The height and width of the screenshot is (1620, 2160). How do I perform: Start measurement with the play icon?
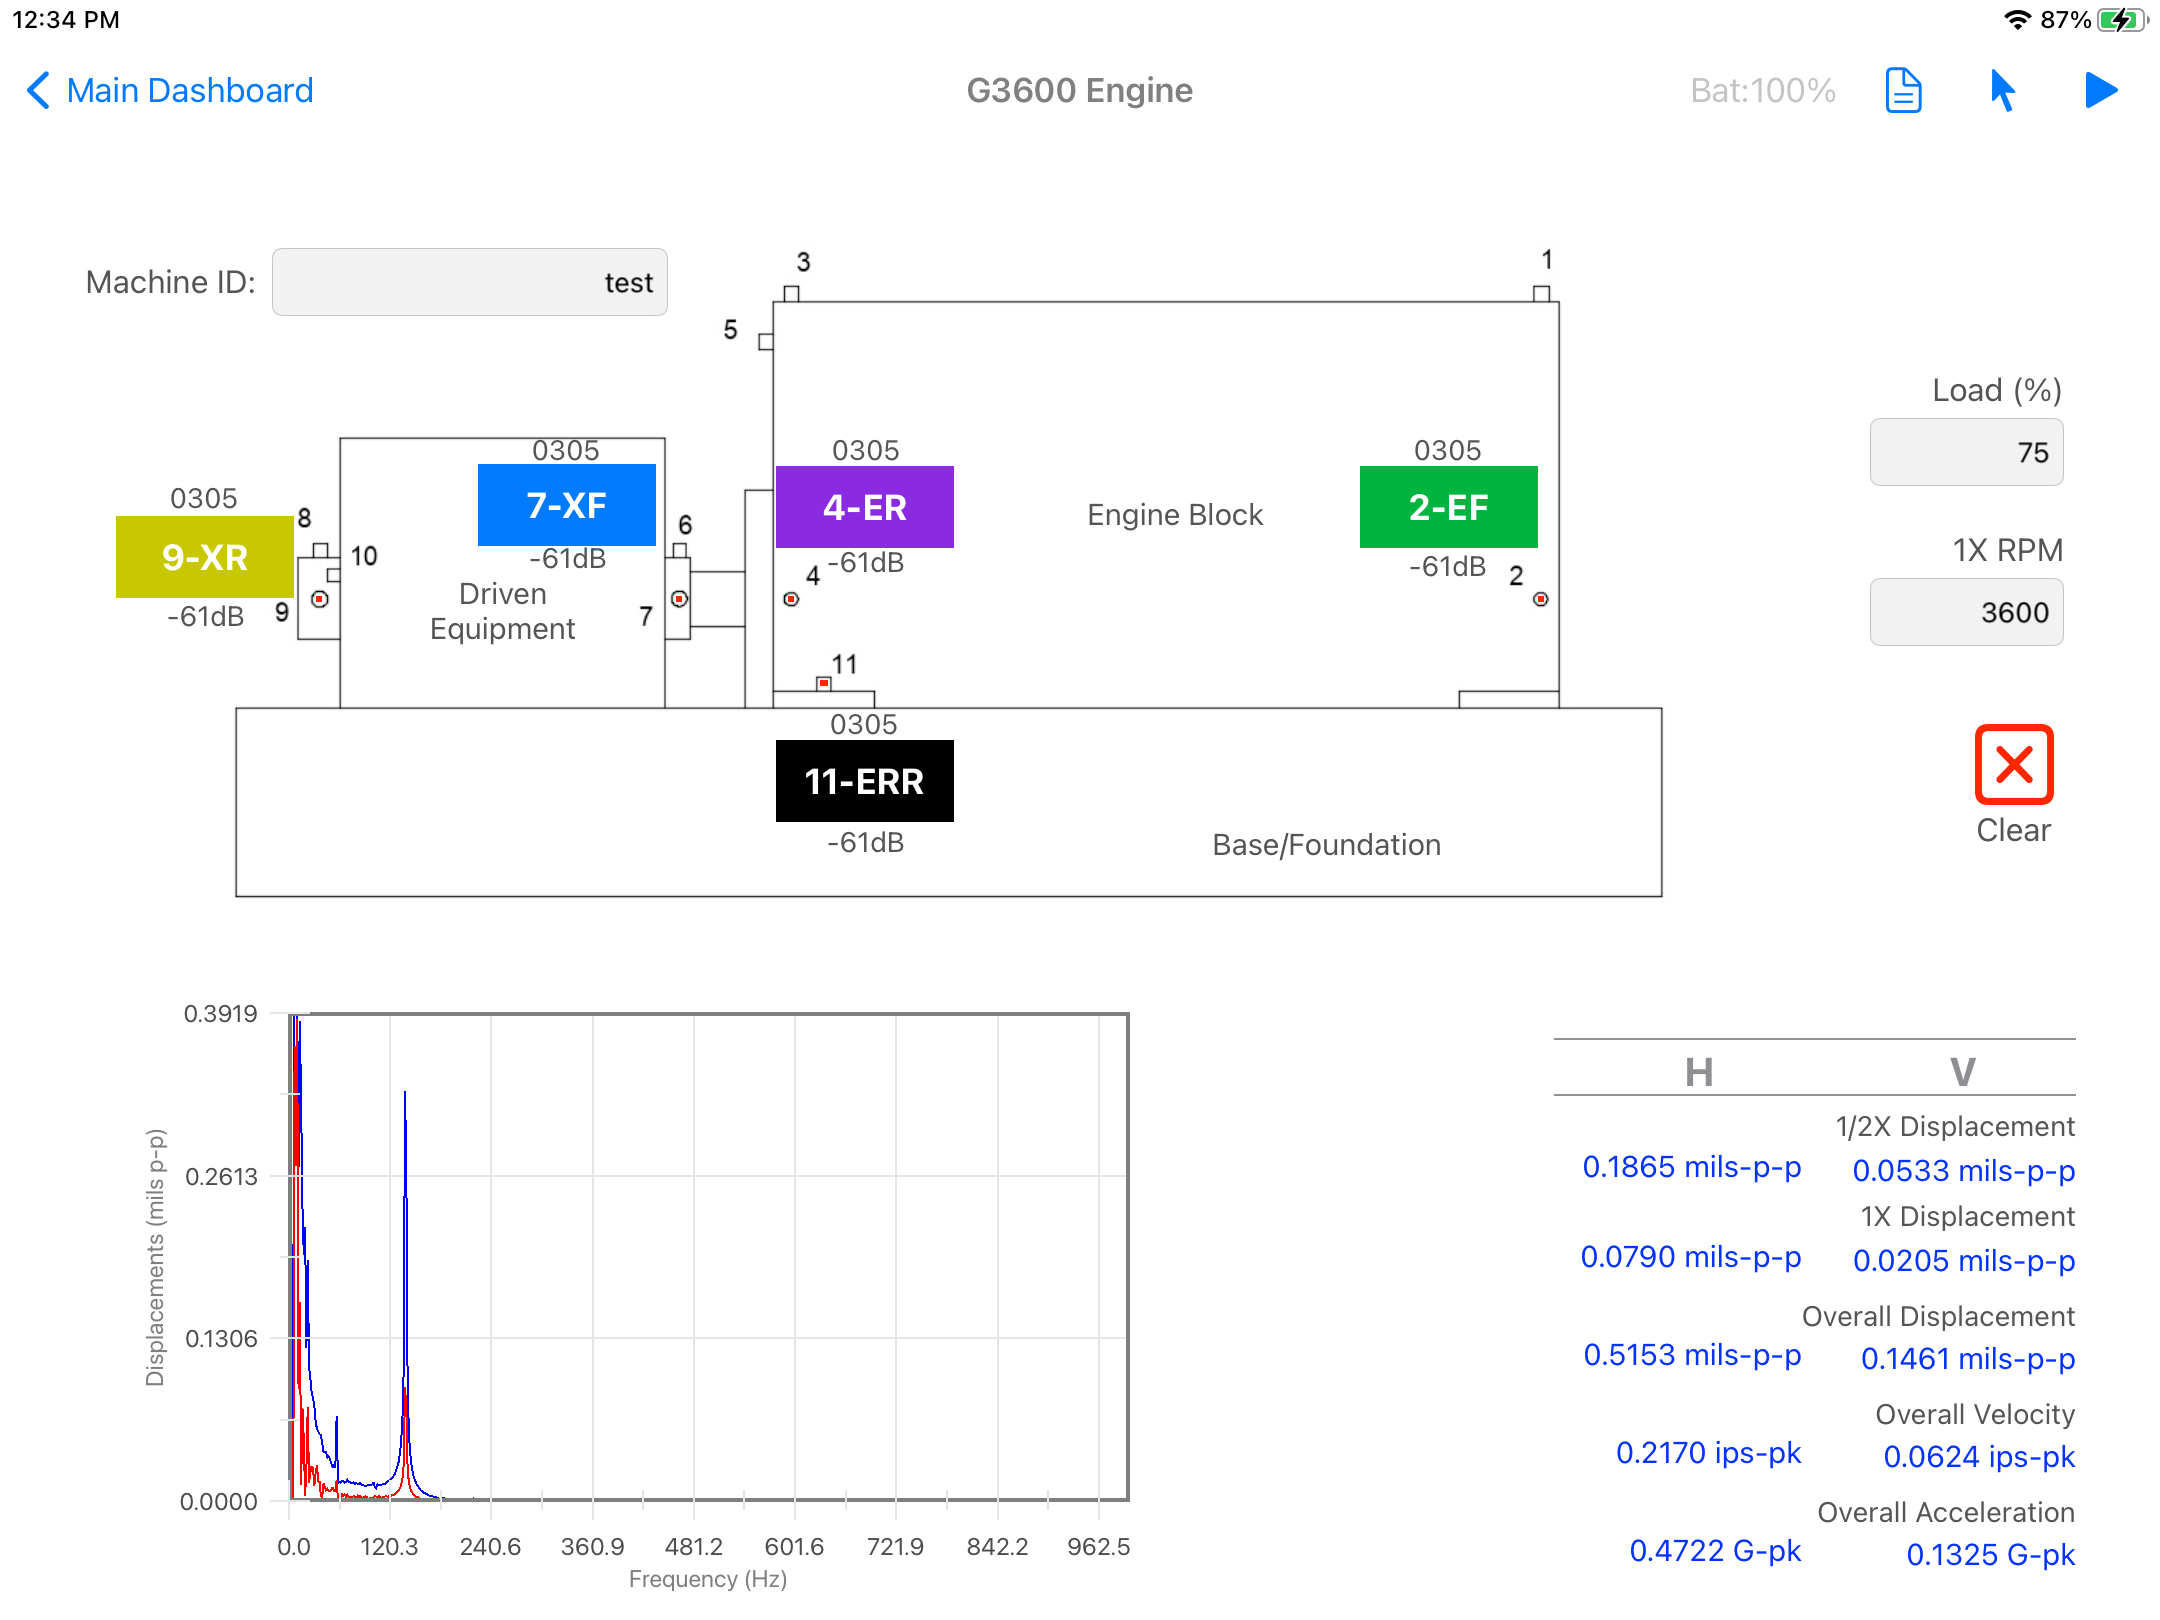(x=2101, y=91)
